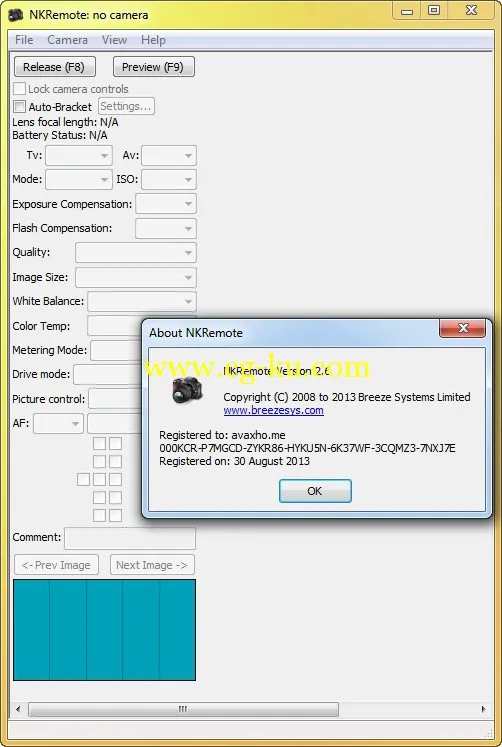Viewport: 502px width, 747px height.
Task: Enable the Auto-Bracket checkbox
Action: (x=20, y=106)
